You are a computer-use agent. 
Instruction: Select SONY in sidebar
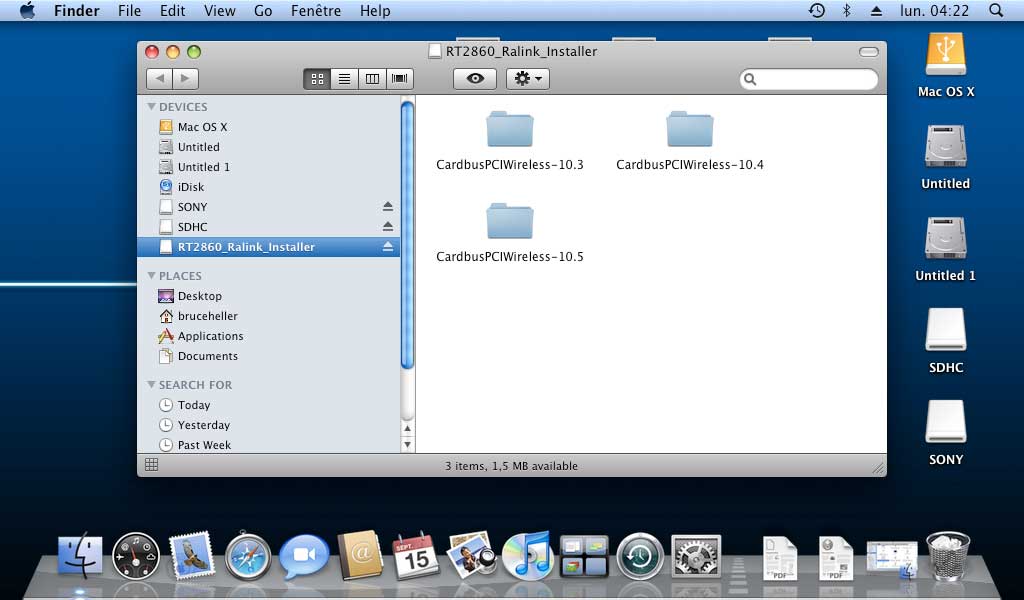tap(268, 207)
